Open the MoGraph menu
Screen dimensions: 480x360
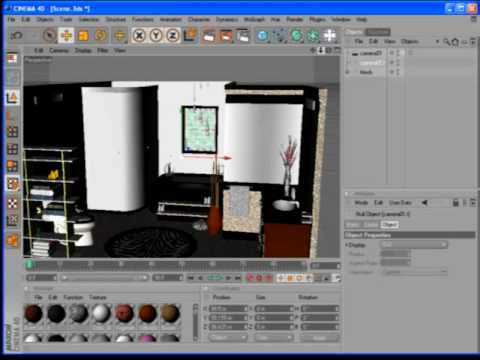[x=254, y=19]
